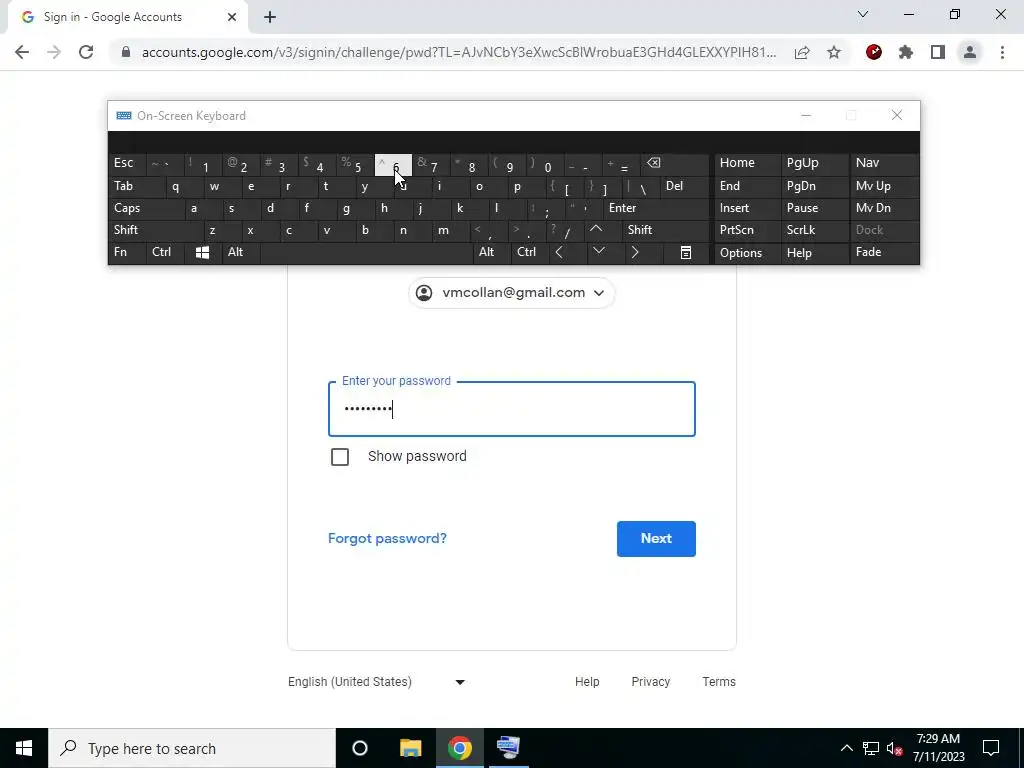Toggle the left Alt key

[x=240, y=252]
